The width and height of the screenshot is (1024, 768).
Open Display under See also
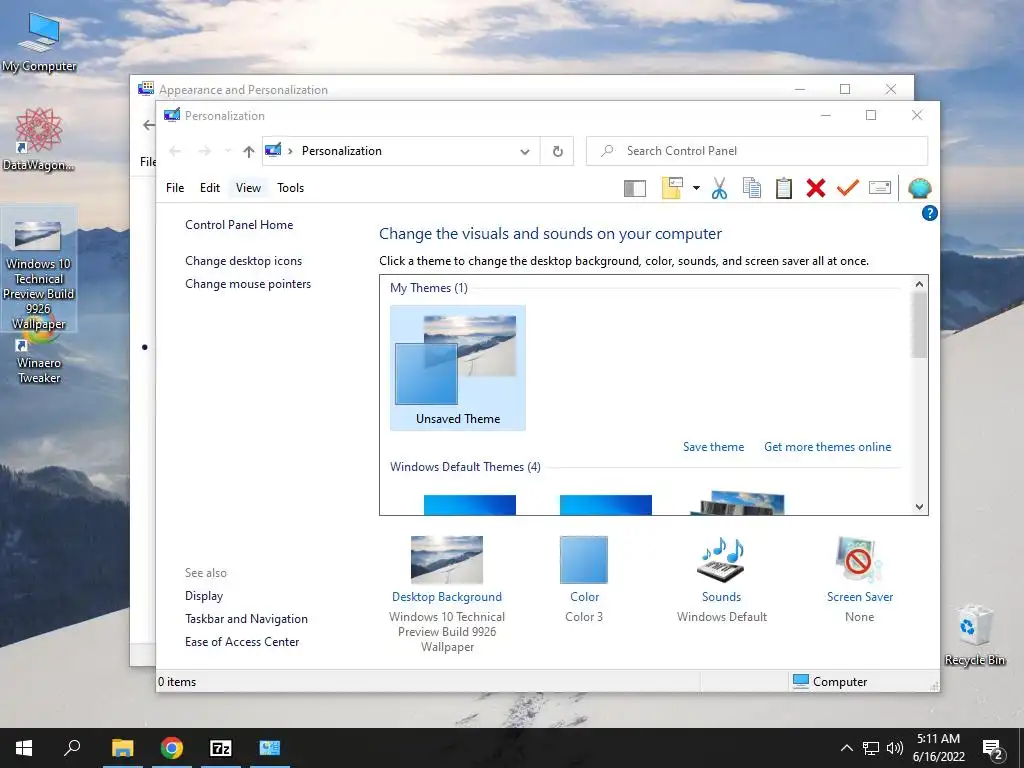click(204, 596)
